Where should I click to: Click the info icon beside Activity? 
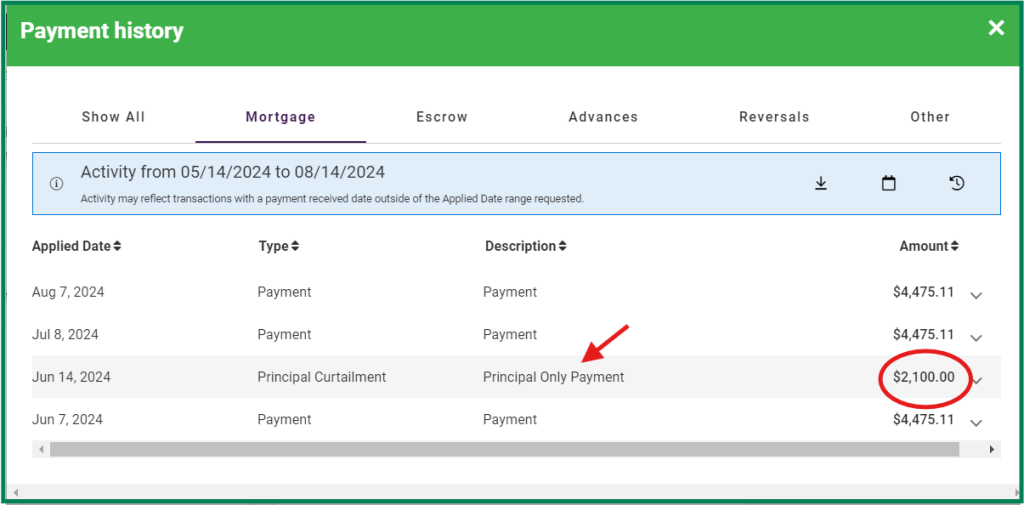pyautogui.click(x=57, y=184)
